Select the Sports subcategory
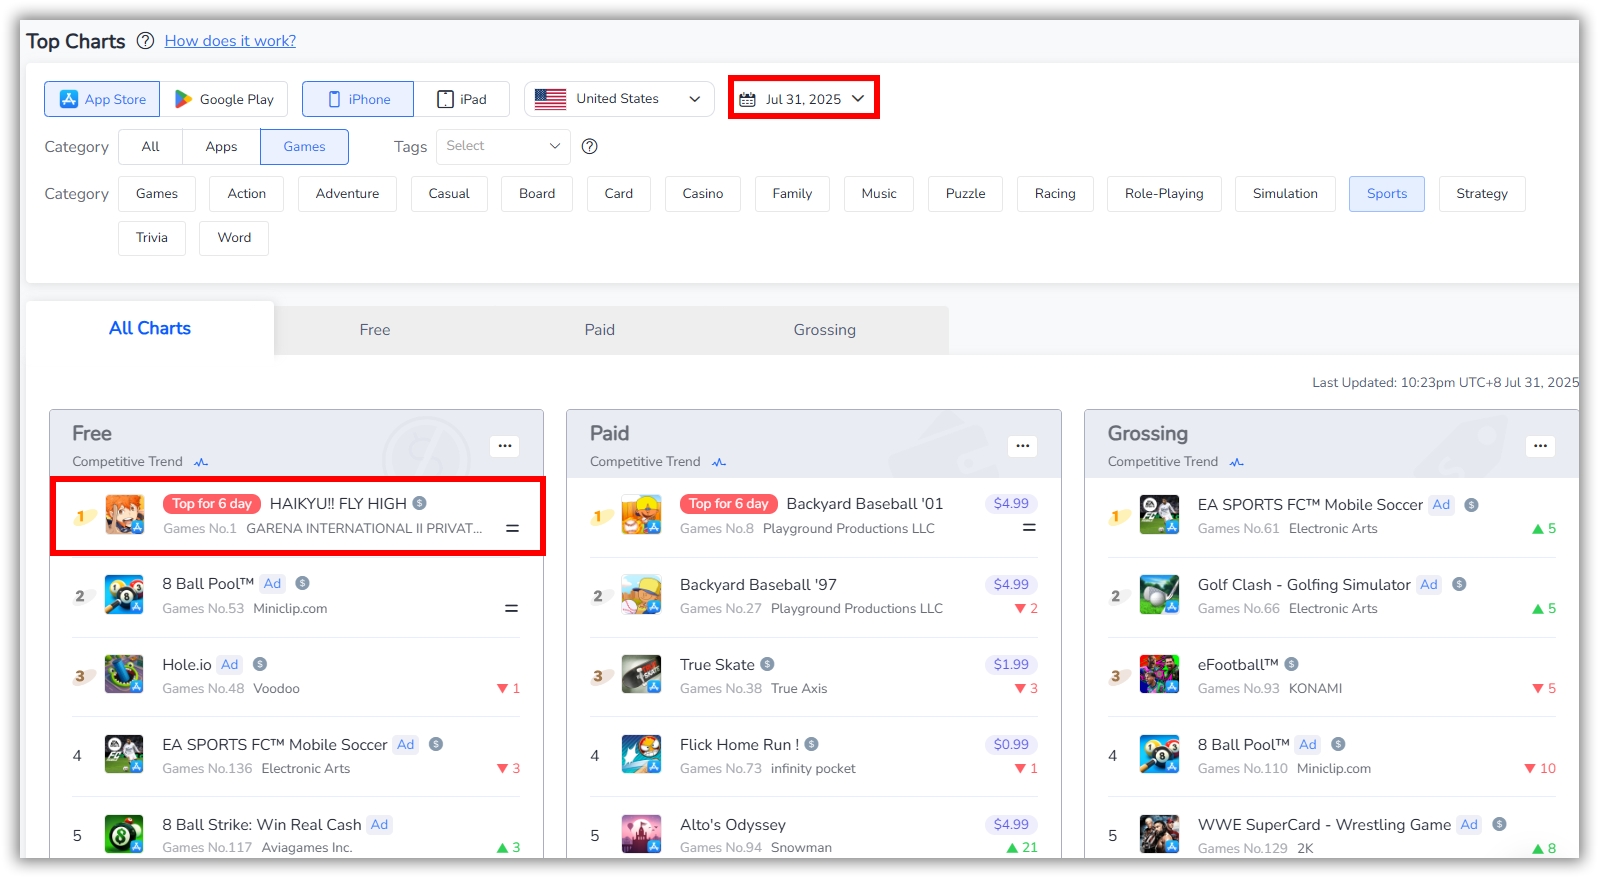Screen dimensions: 1599x878 tap(1387, 194)
